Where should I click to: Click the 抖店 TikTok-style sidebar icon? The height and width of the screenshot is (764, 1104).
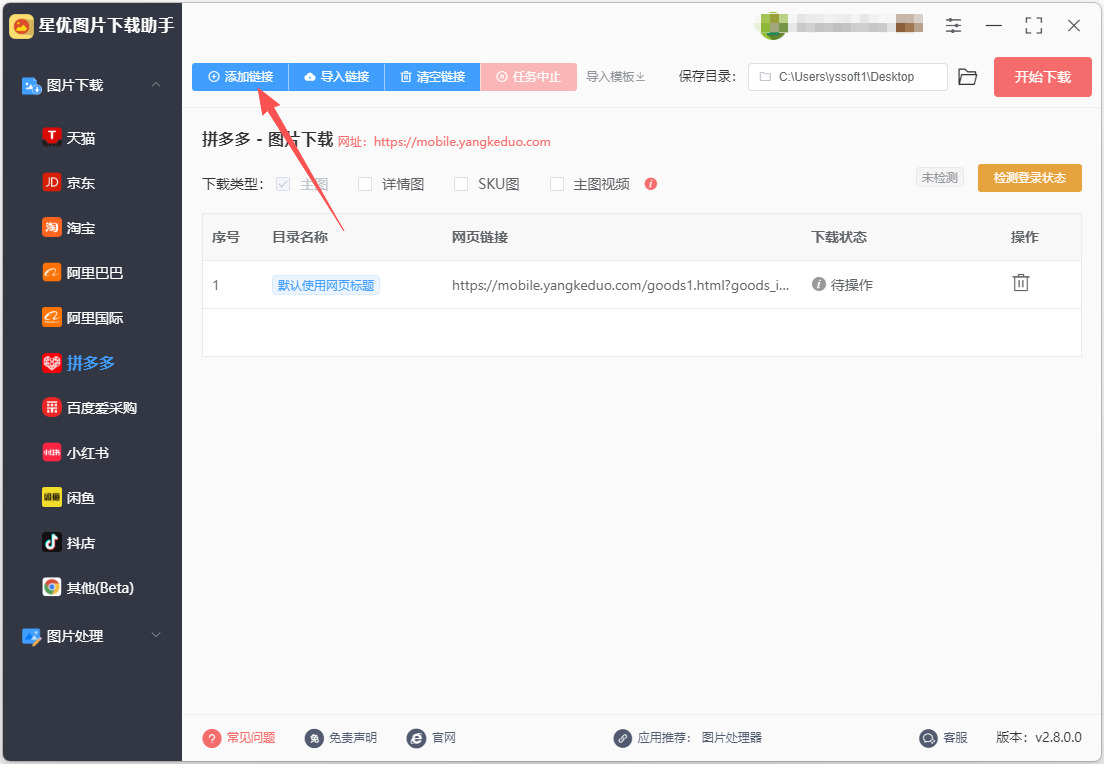pyautogui.click(x=51, y=542)
